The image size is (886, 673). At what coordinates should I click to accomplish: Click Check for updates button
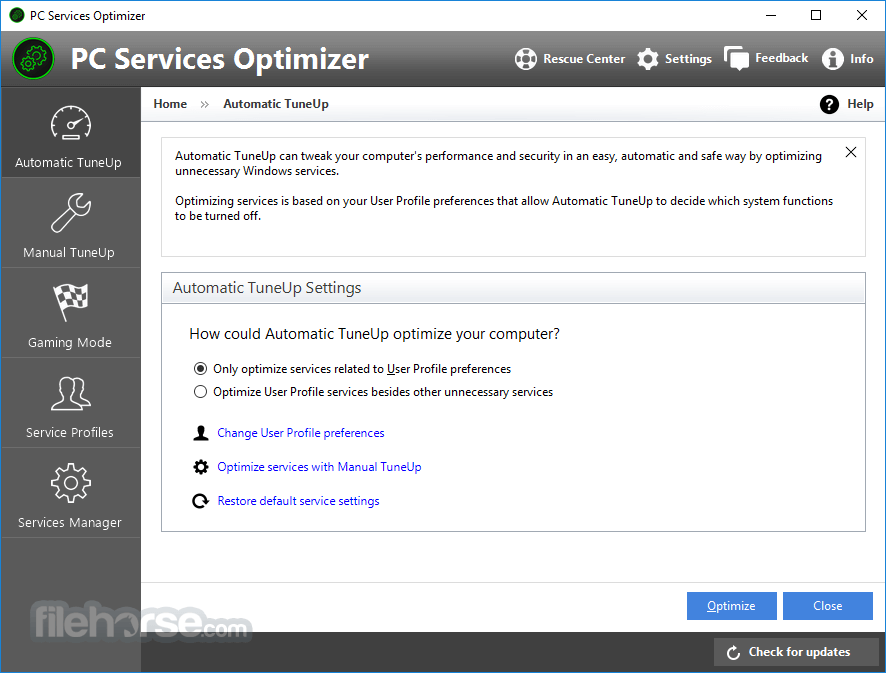[x=796, y=652]
